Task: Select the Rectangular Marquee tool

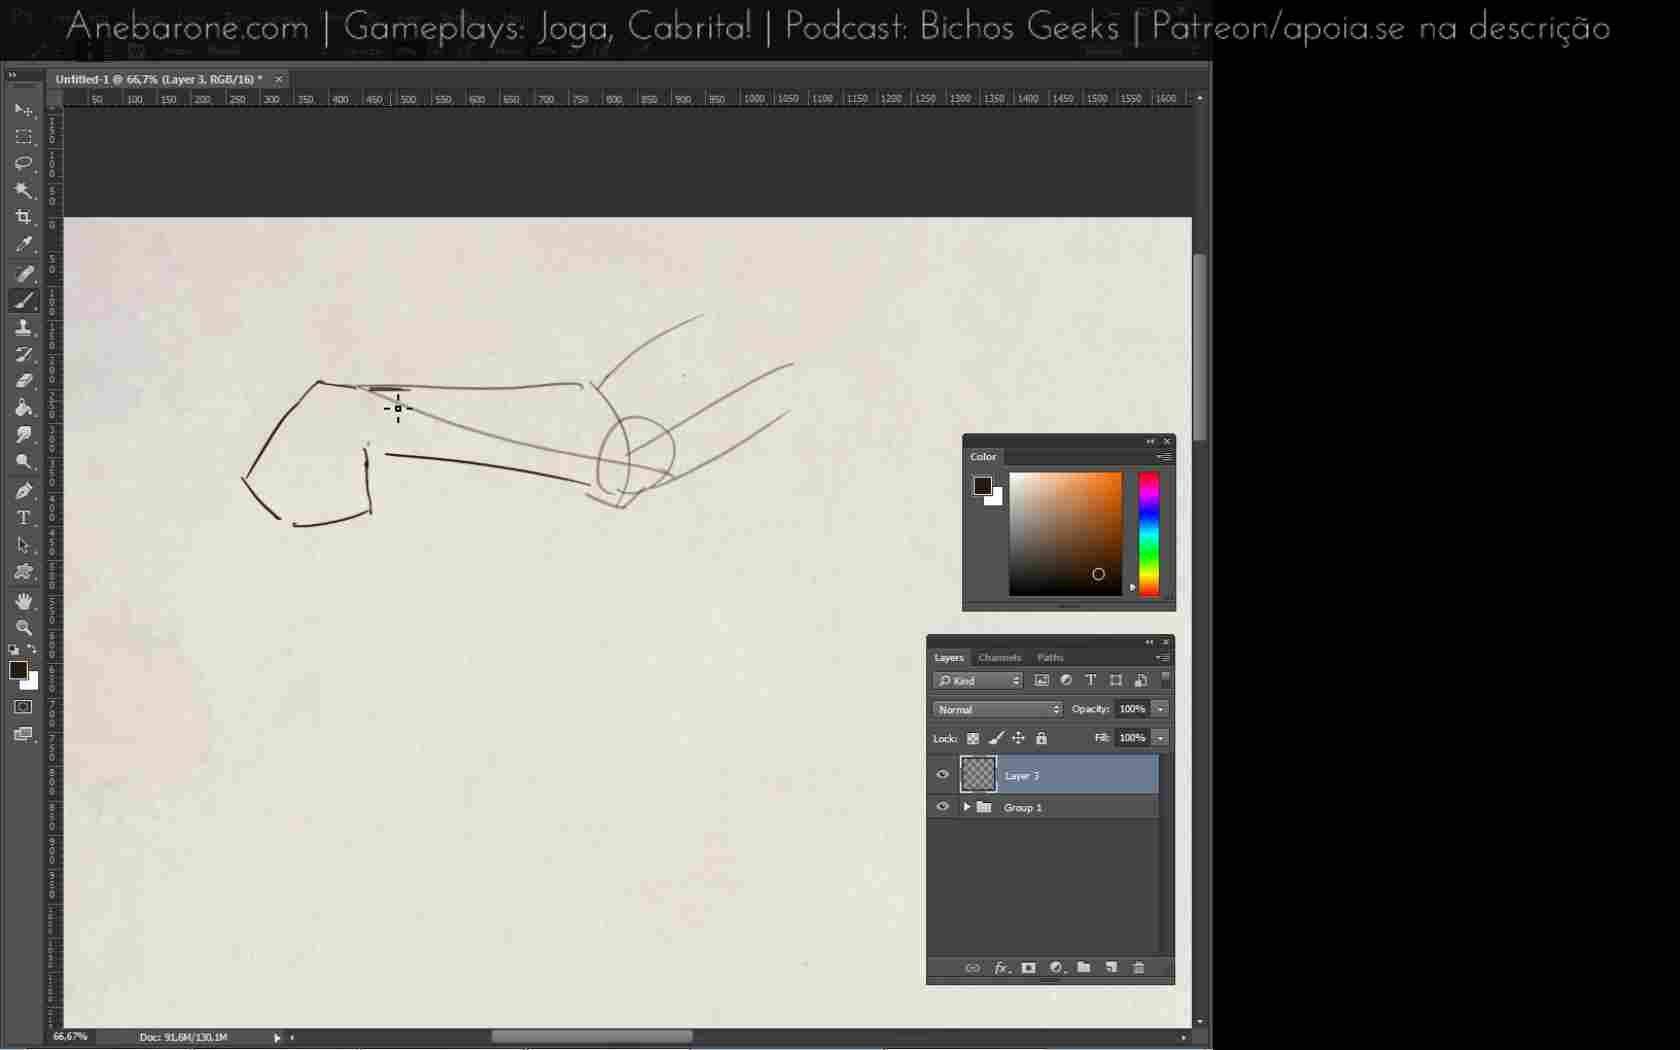Action: tap(24, 136)
